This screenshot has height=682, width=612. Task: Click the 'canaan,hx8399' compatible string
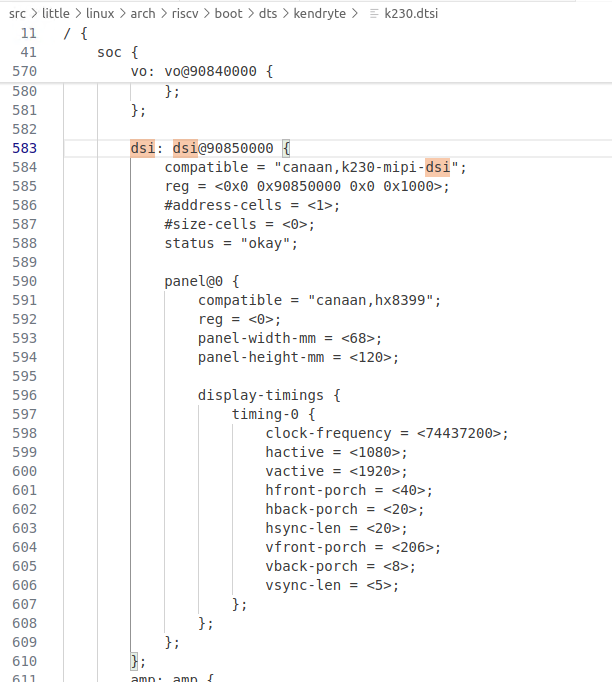point(374,300)
